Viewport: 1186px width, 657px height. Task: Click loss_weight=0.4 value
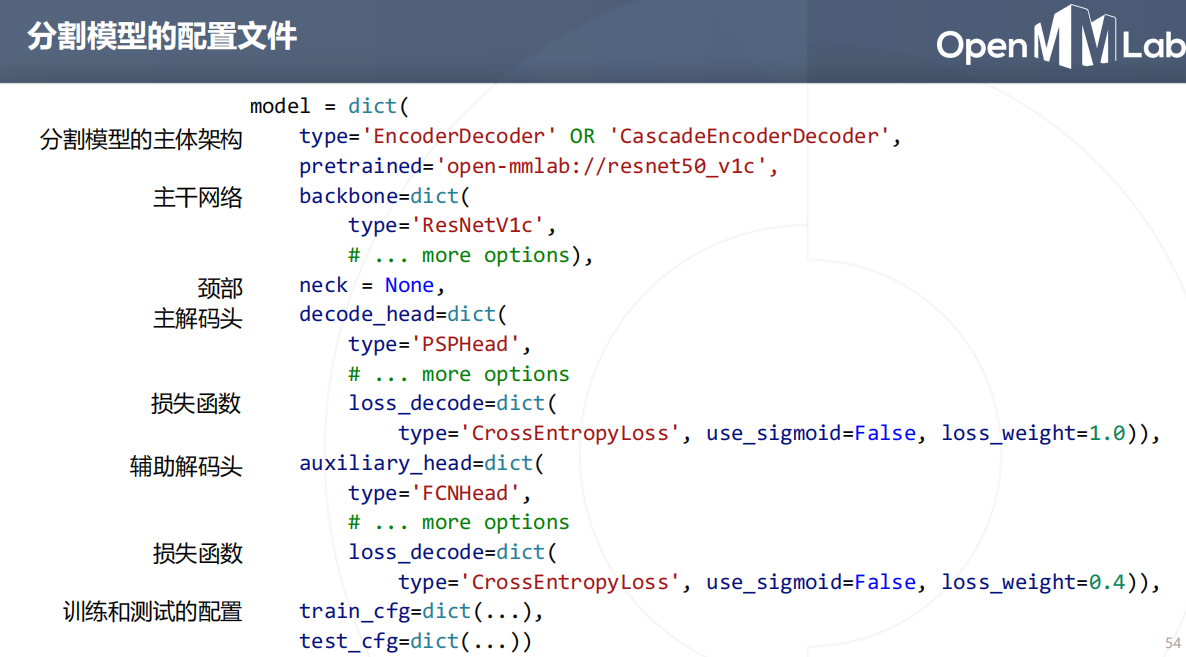coord(1033,582)
